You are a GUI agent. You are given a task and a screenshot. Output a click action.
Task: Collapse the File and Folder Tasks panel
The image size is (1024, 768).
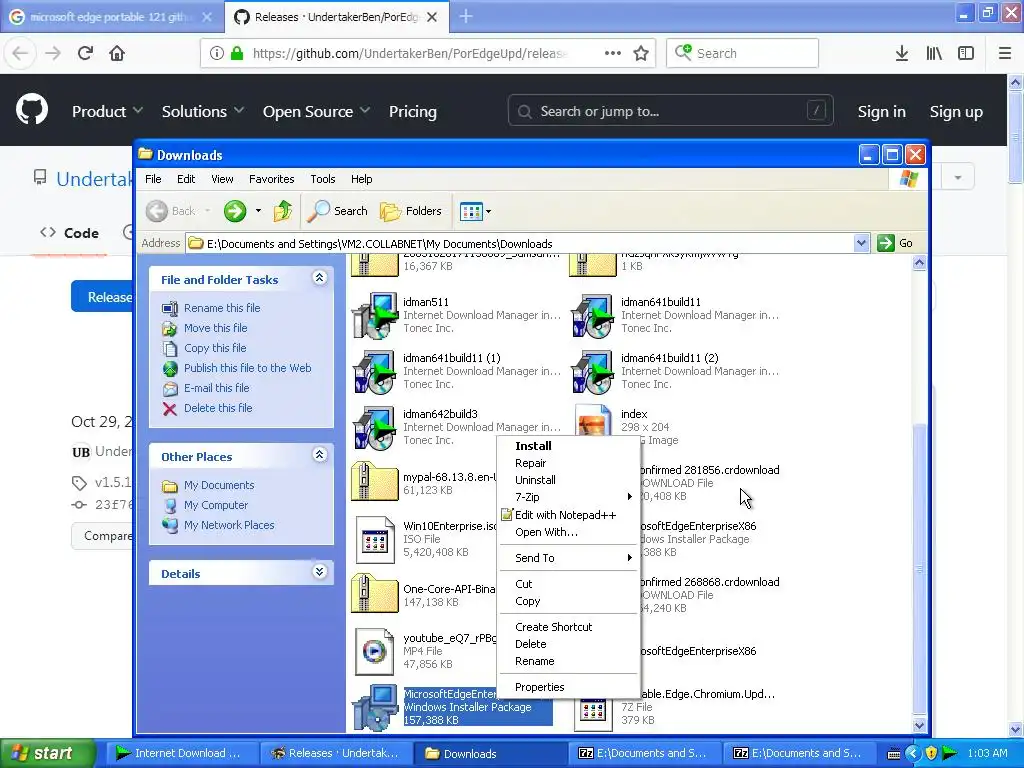(x=319, y=278)
